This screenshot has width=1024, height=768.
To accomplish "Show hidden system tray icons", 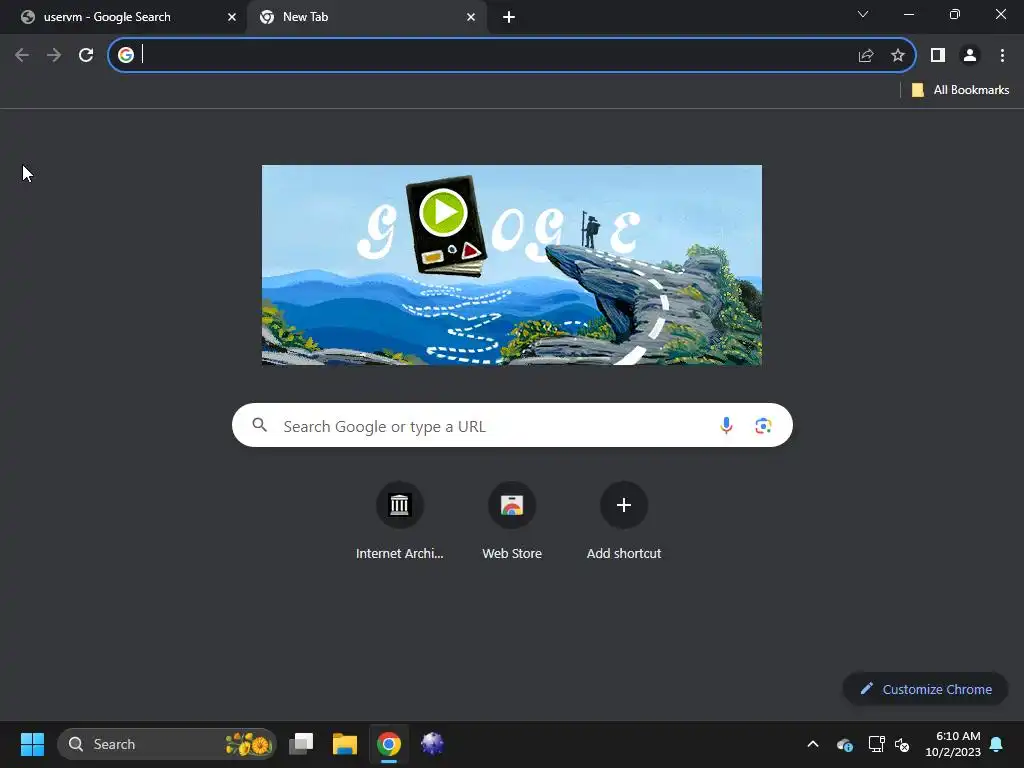I will coord(813,744).
